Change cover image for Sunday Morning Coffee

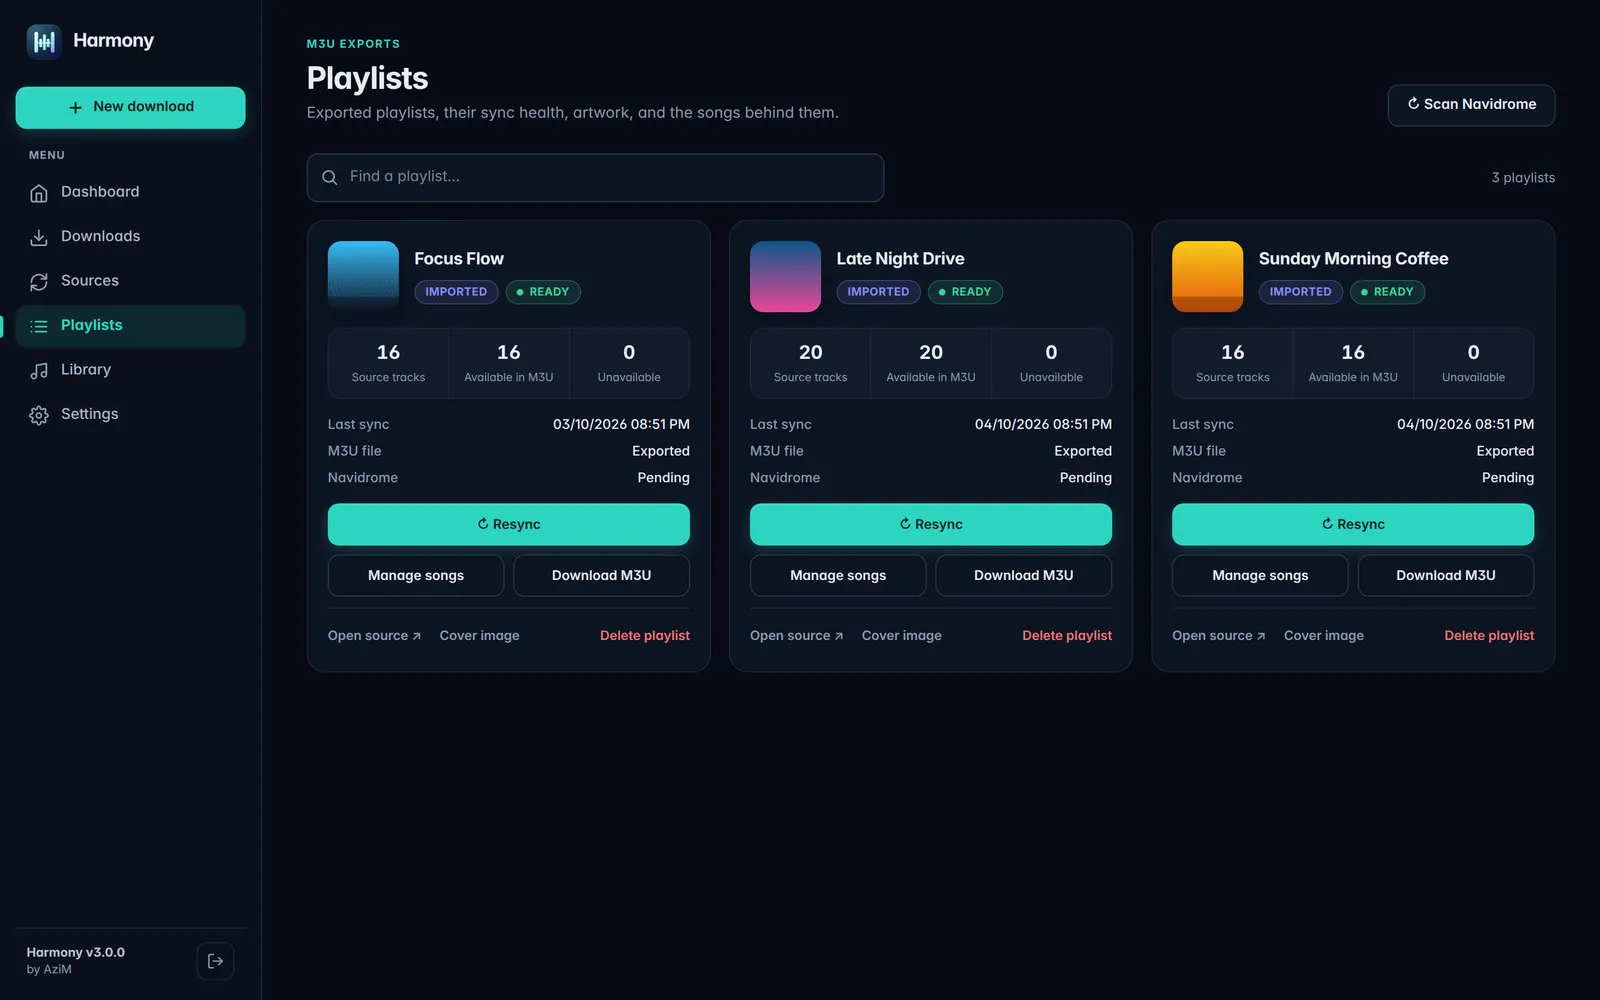click(x=1323, y=636)
